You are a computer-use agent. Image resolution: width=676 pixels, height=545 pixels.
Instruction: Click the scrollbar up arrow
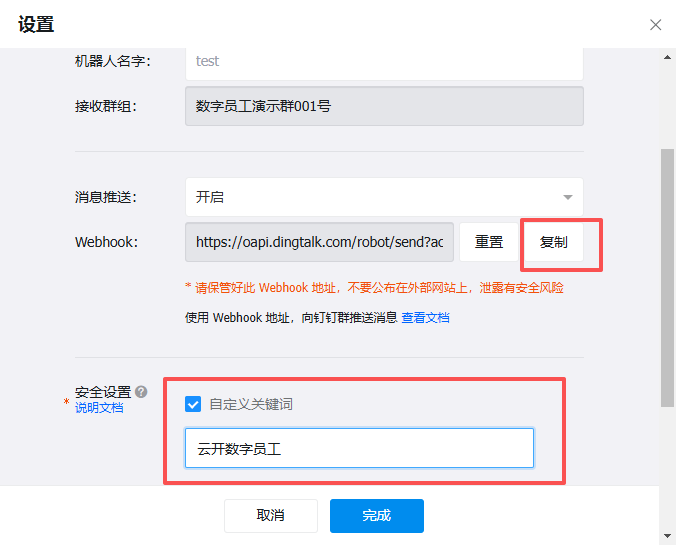tap(667, 57)
